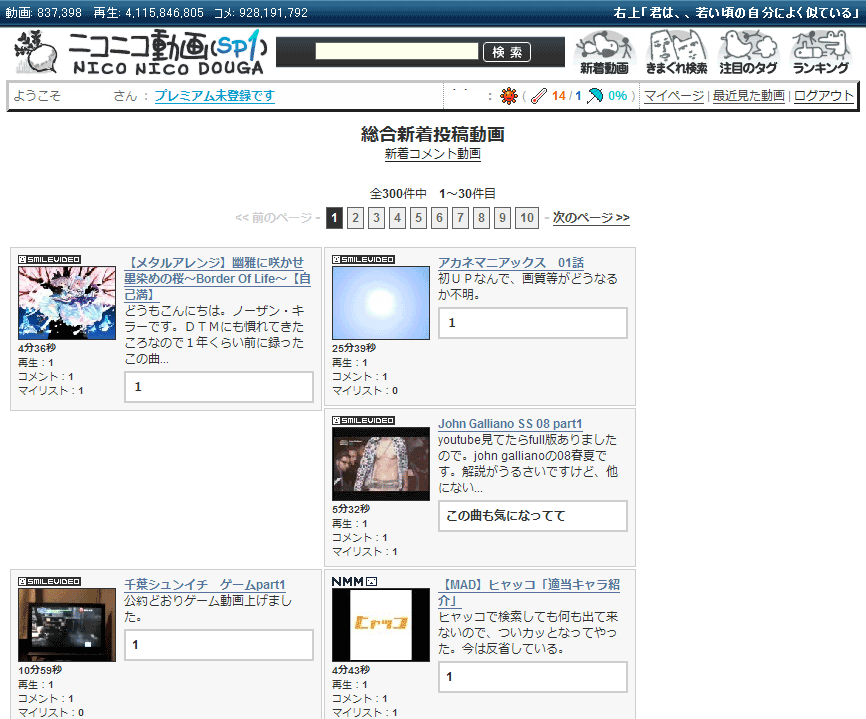Go to results page 7
Screen dimensions: 866x719
pyautogui.click(x=461, y=218)
